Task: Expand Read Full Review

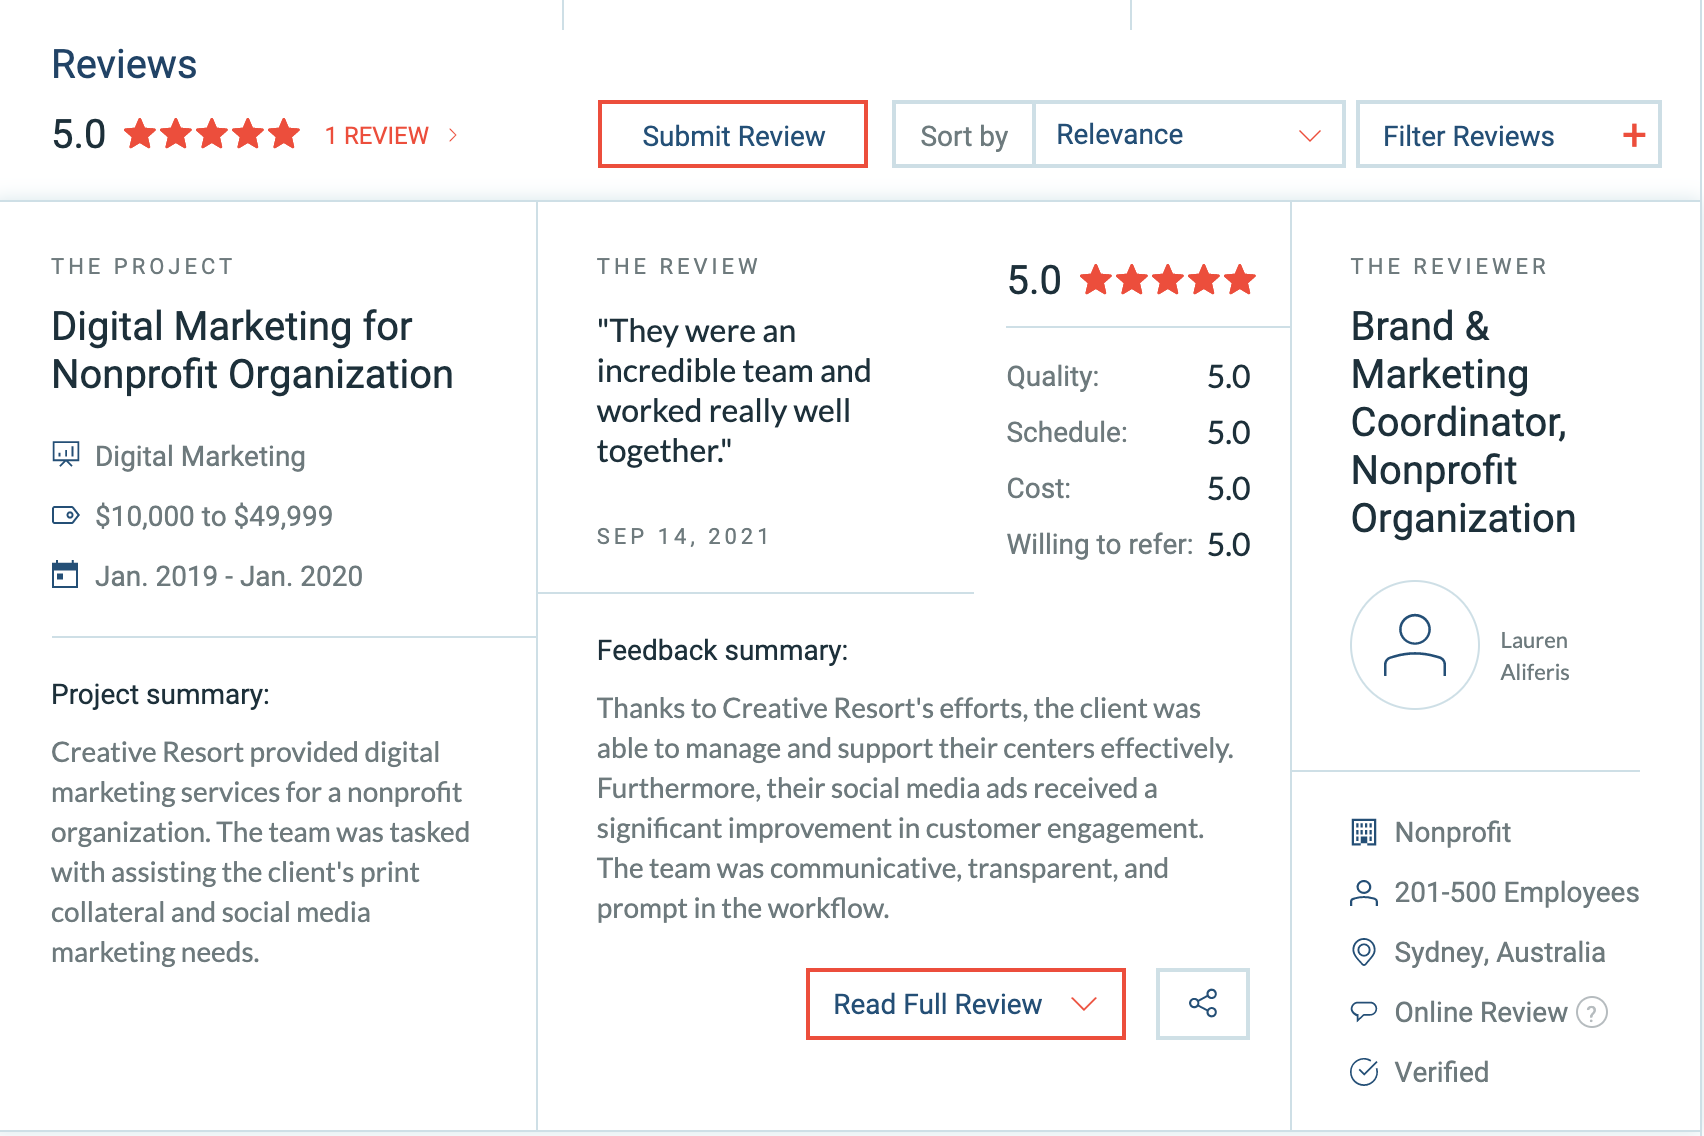Action: pyautogui.click(x=965, y=1004)
